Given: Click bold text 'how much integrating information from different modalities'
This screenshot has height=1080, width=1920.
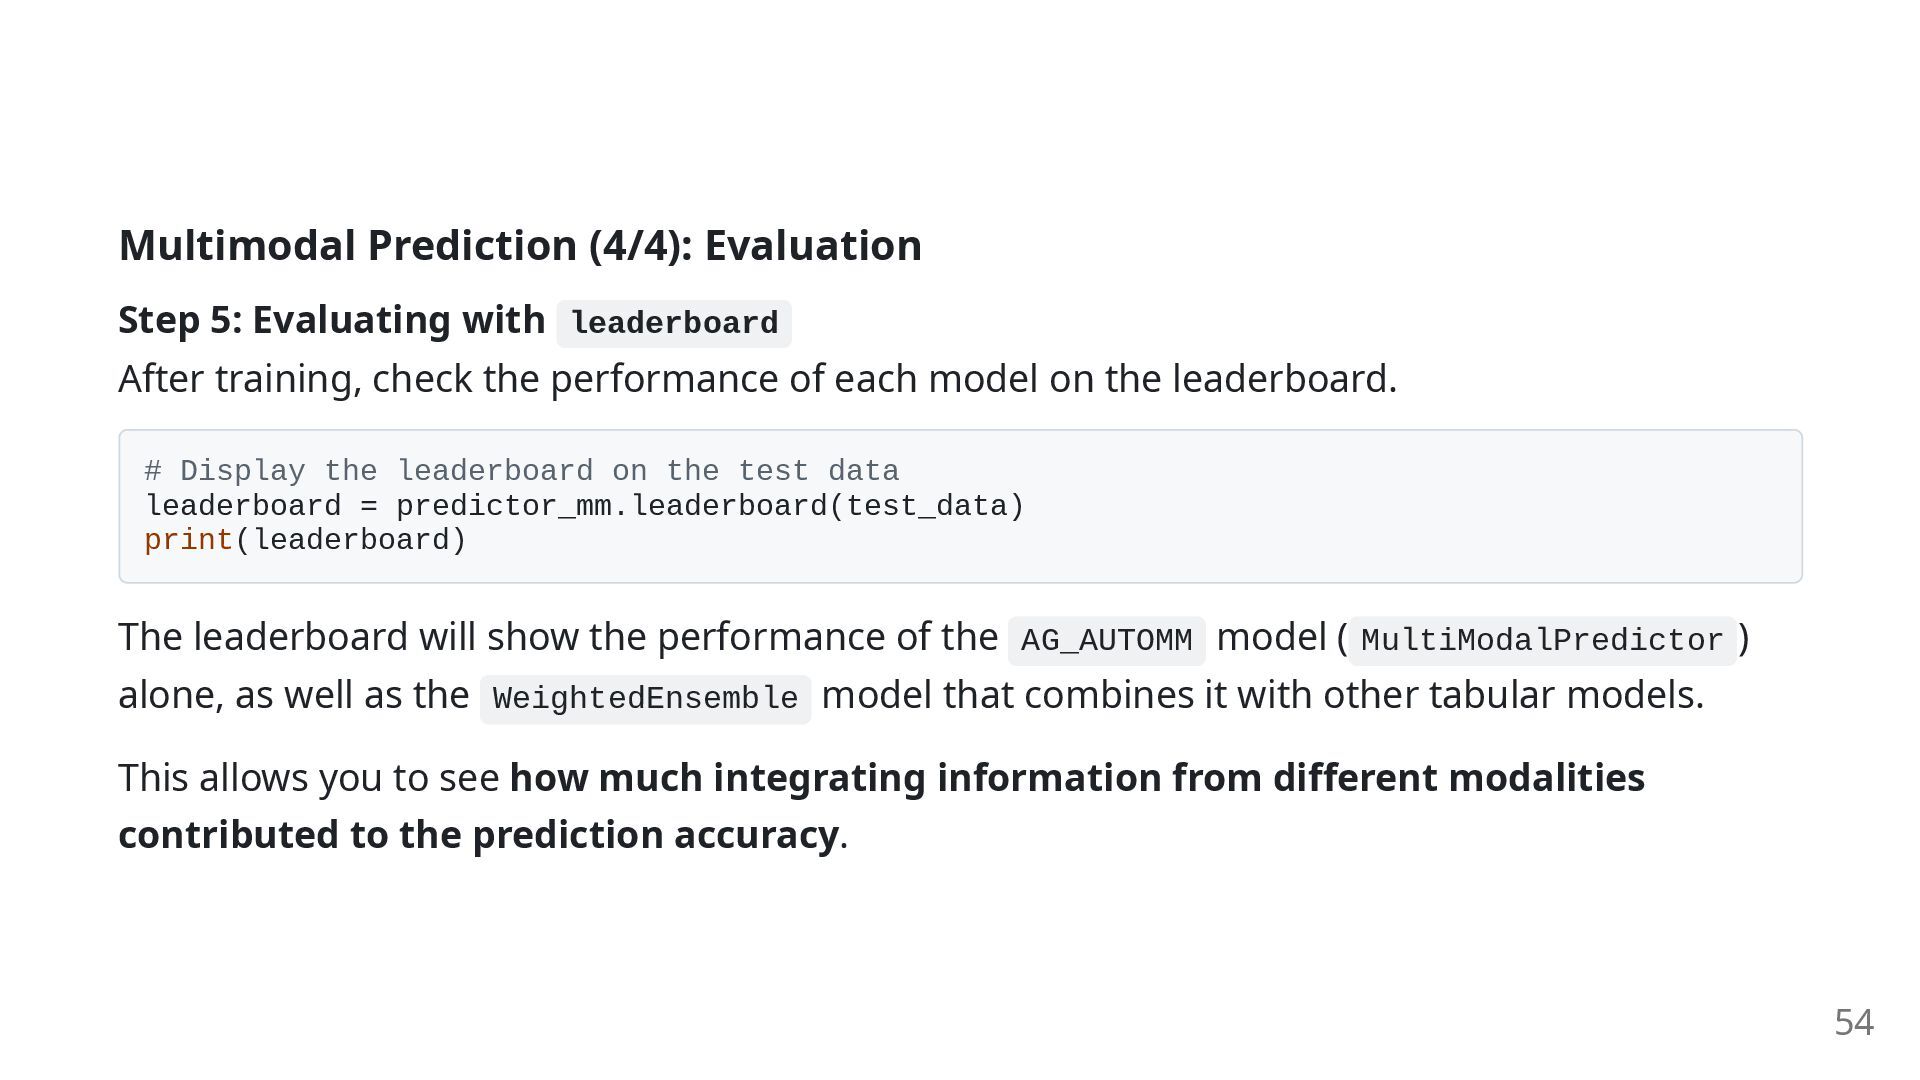Looking at the screenshot, I should (x=1077, y=778).
